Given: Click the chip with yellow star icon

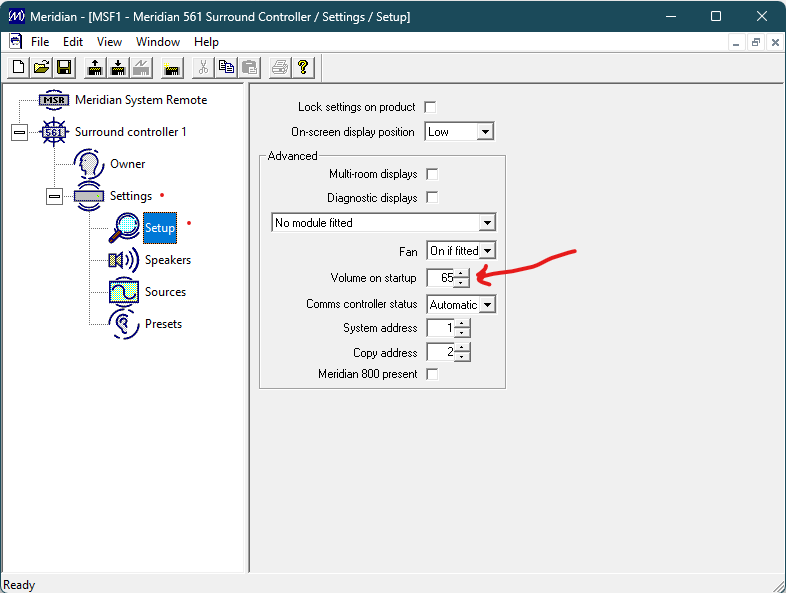Looking at the screenshot, I should click(x=171, y=67).
